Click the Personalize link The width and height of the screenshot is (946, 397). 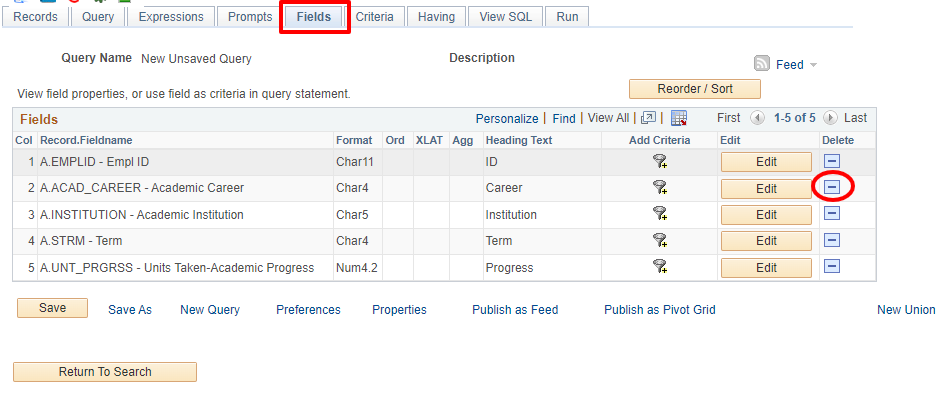(x=507, y=118)
